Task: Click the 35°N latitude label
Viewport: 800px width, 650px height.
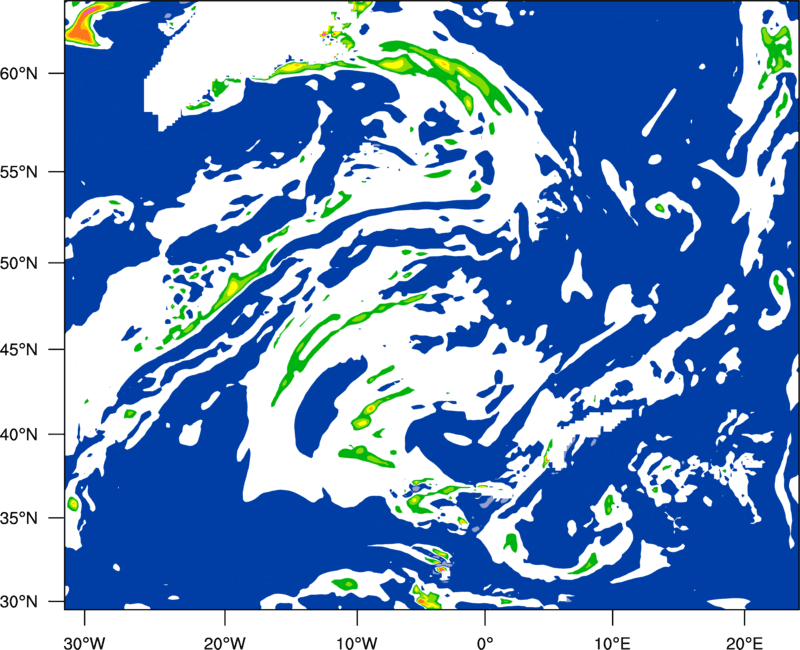Action: [x=19, y=518]
